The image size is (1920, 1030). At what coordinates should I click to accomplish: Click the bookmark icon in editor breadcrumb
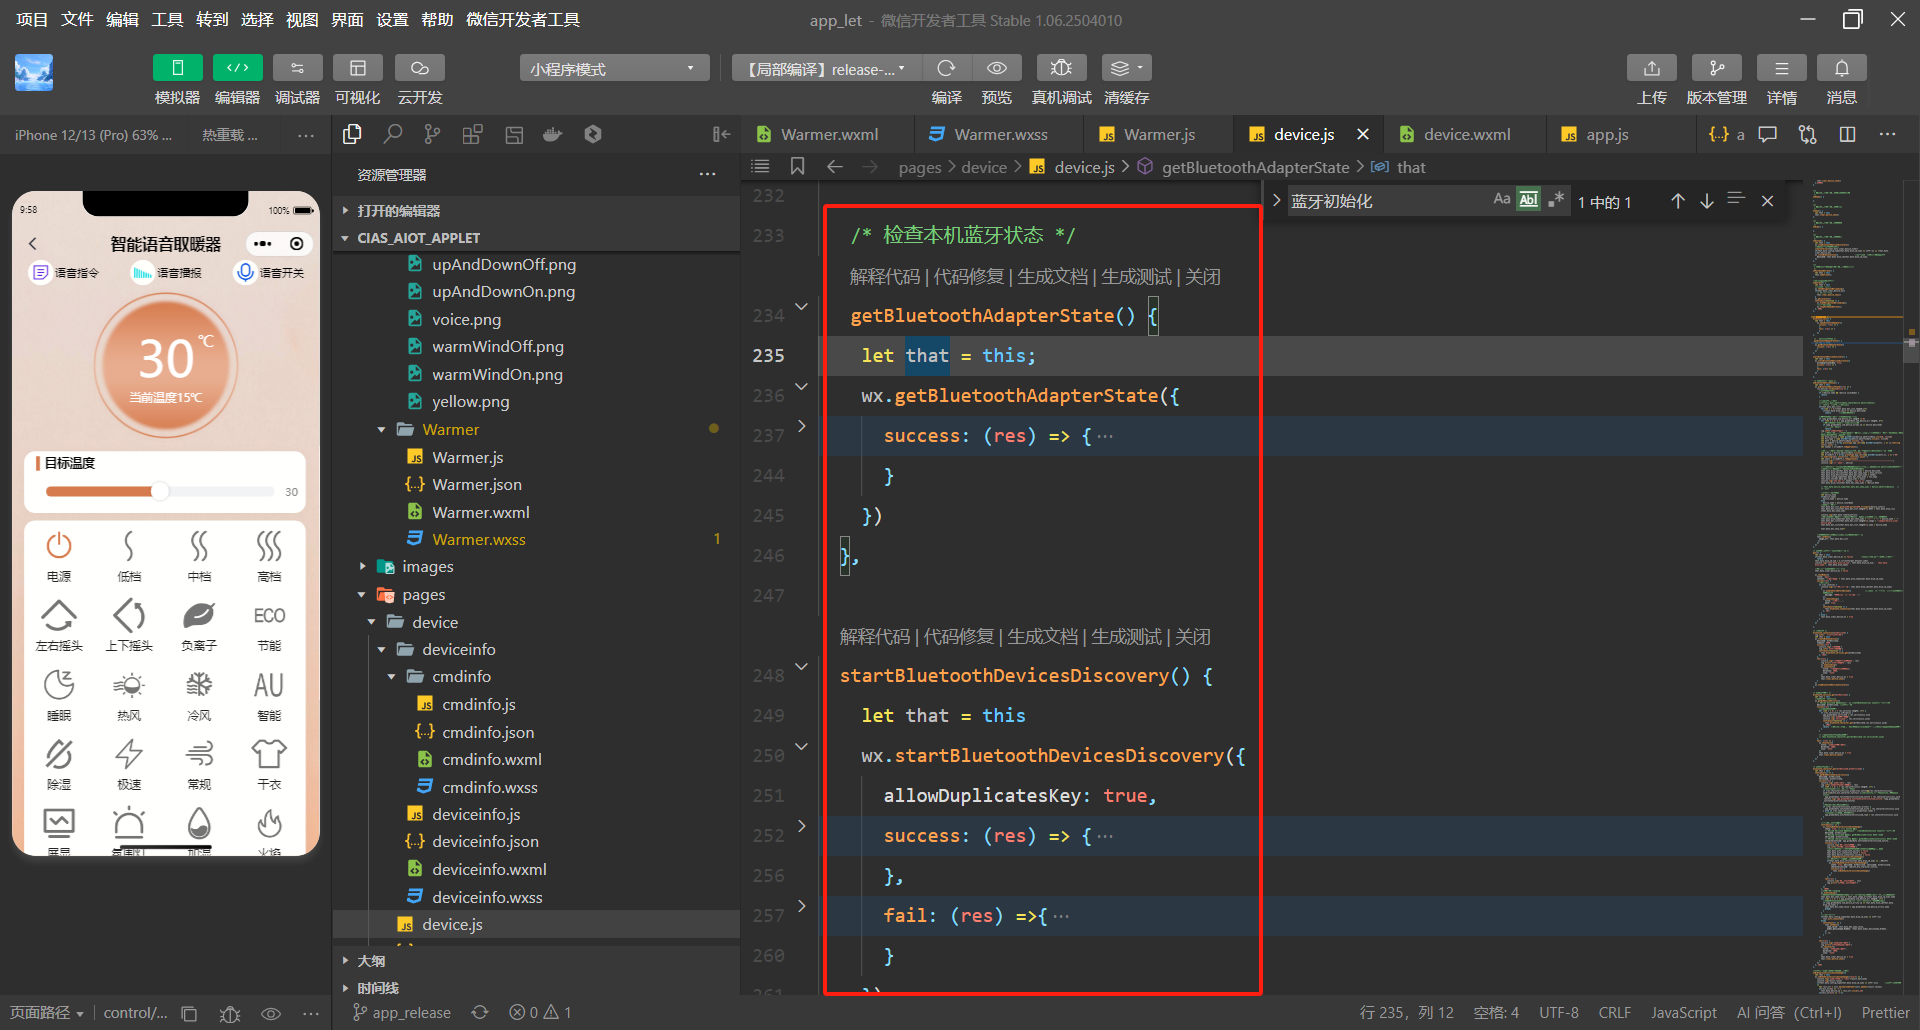[x=797, y=167]
